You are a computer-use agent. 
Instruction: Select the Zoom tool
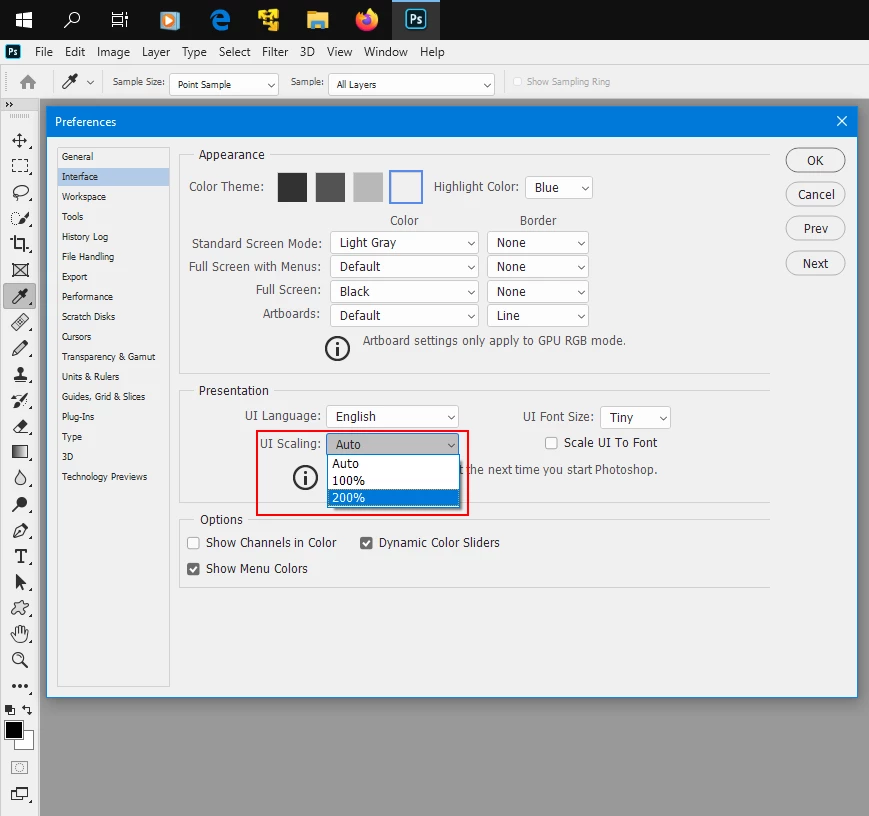20,660
